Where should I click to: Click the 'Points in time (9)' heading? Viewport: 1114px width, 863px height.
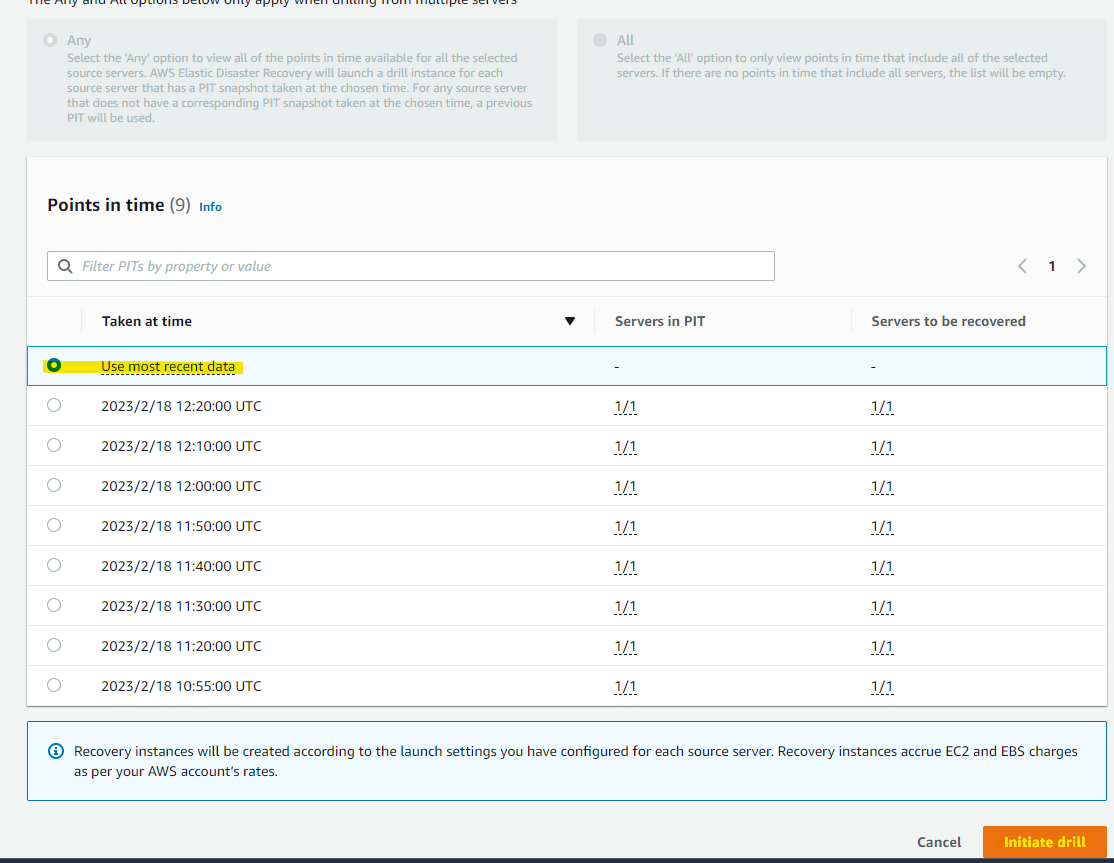pyautogui.click(x=119, y=205)
